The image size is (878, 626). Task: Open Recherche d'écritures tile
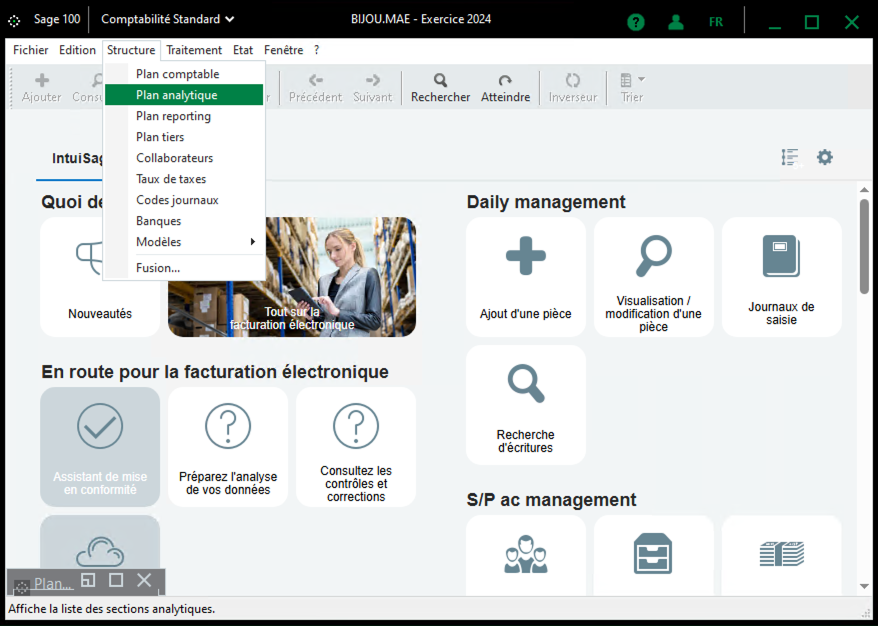point(526,405)
